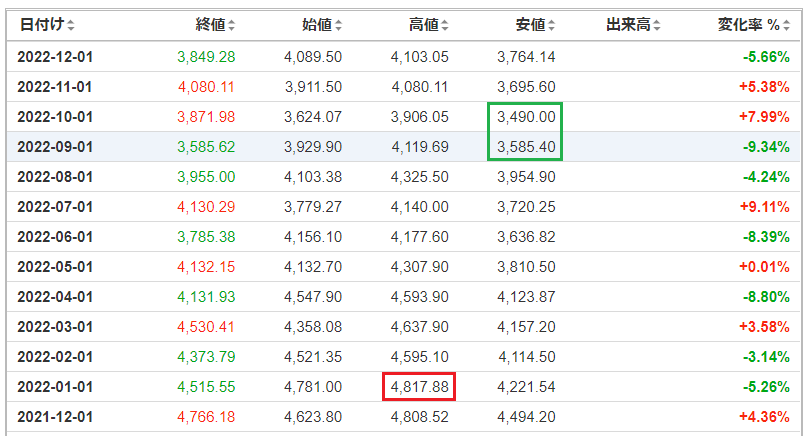Click change rate +3.58%
The width and height of the screenshot is (807, 436).
tap(764, 326)
